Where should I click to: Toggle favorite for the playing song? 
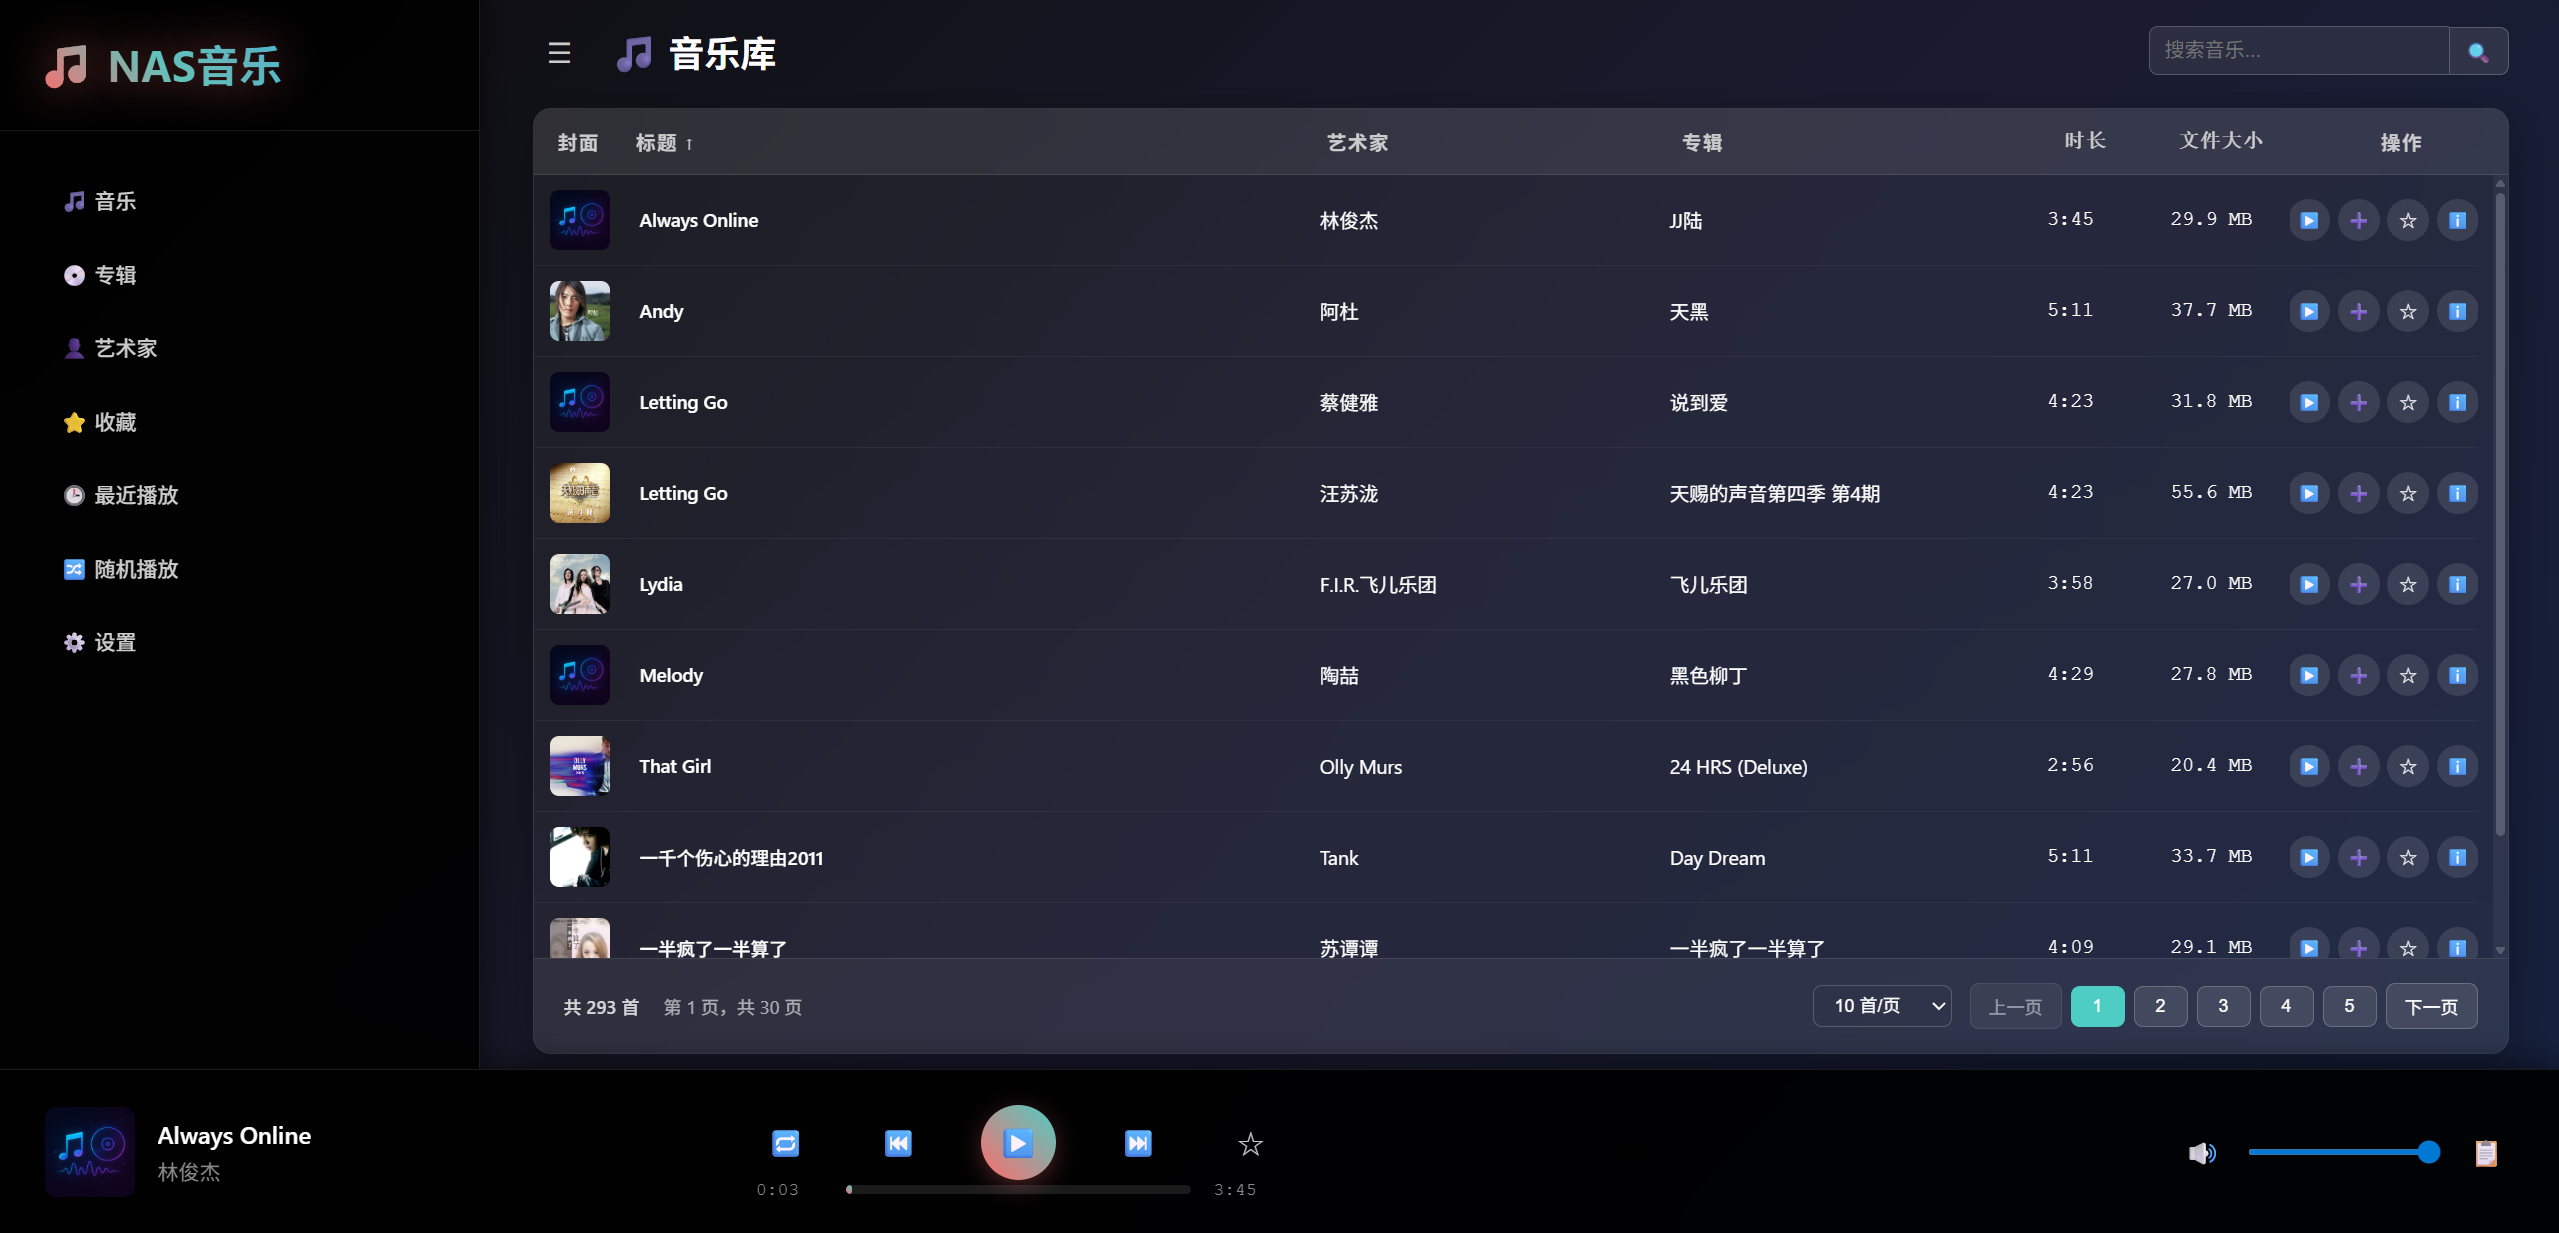tap(1250, 1144)
